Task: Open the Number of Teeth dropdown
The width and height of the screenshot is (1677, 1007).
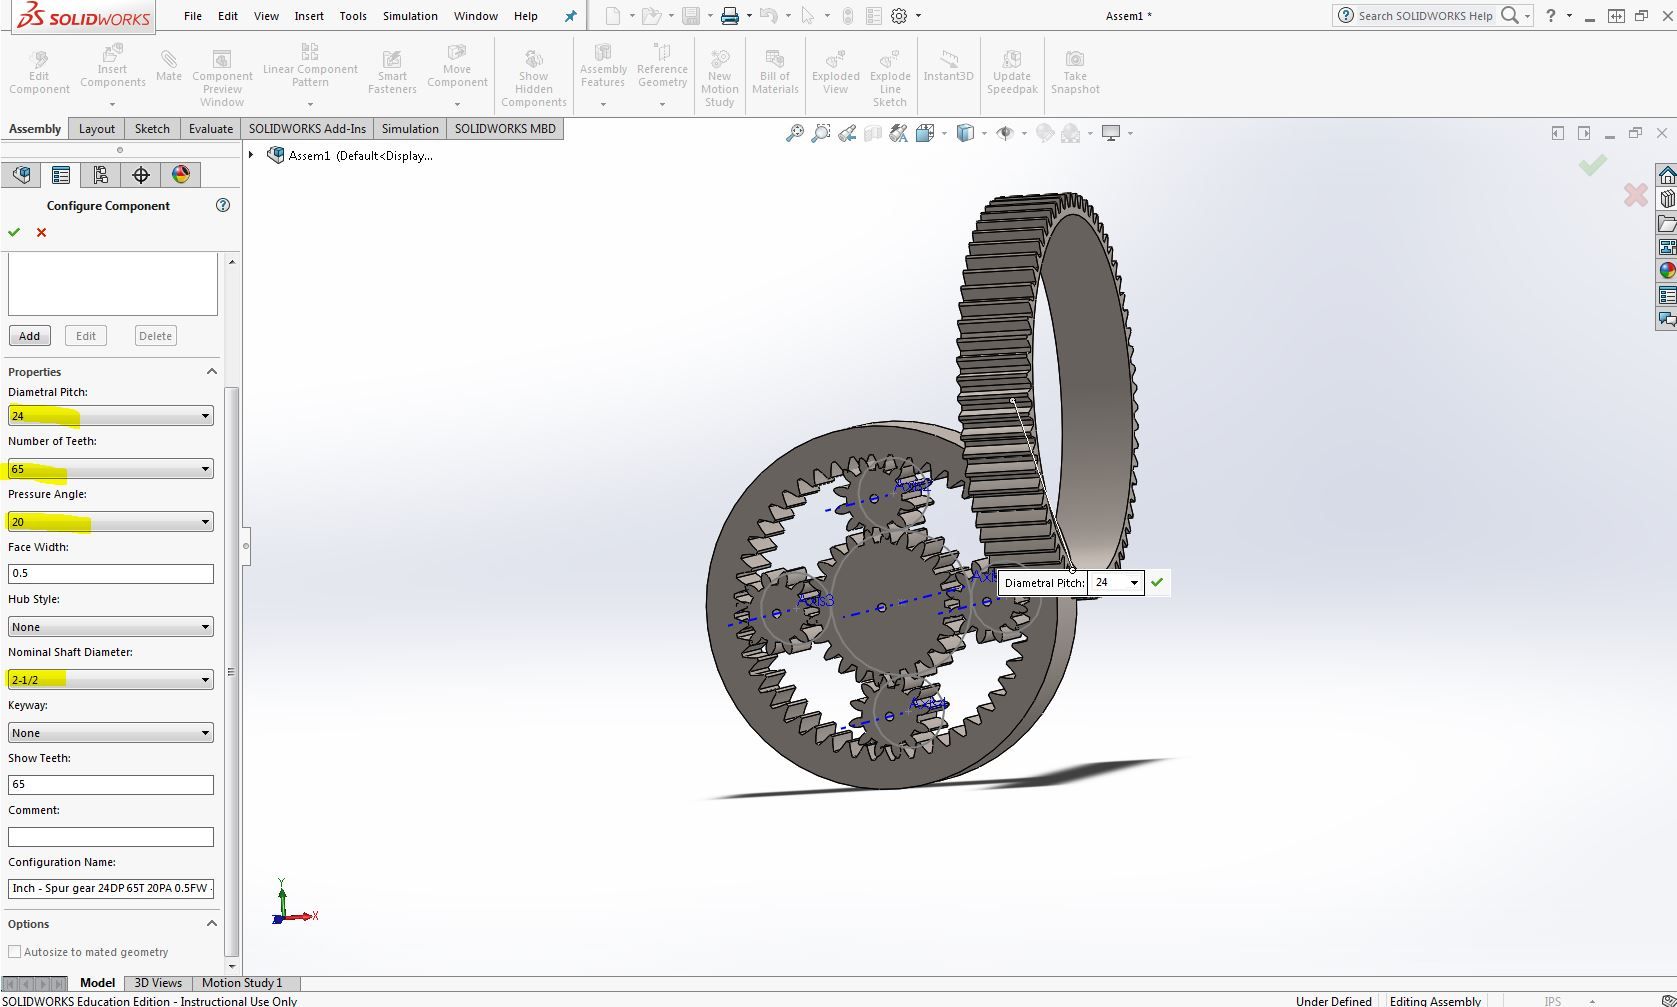Action: click(111, 469)
